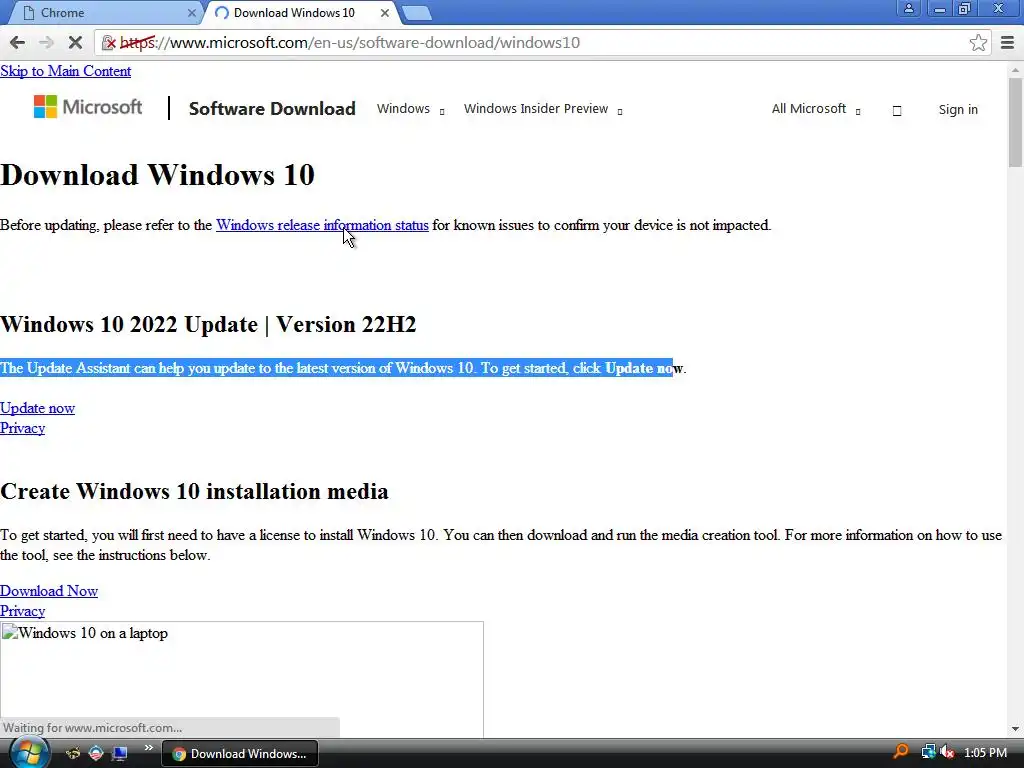Image resolution: width=1024 pixels, height=768 pixels.
Task: Click the insecure HTTPS warning icon
Action: click(109, 43)
